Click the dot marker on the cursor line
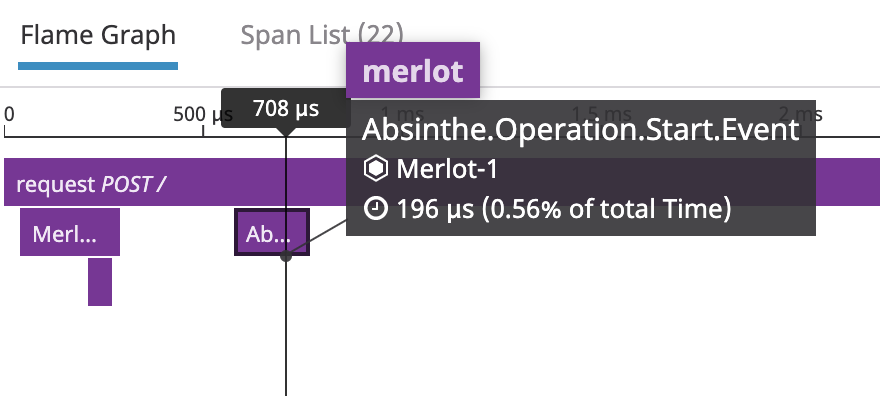880x396 pixels. (286, 256)
